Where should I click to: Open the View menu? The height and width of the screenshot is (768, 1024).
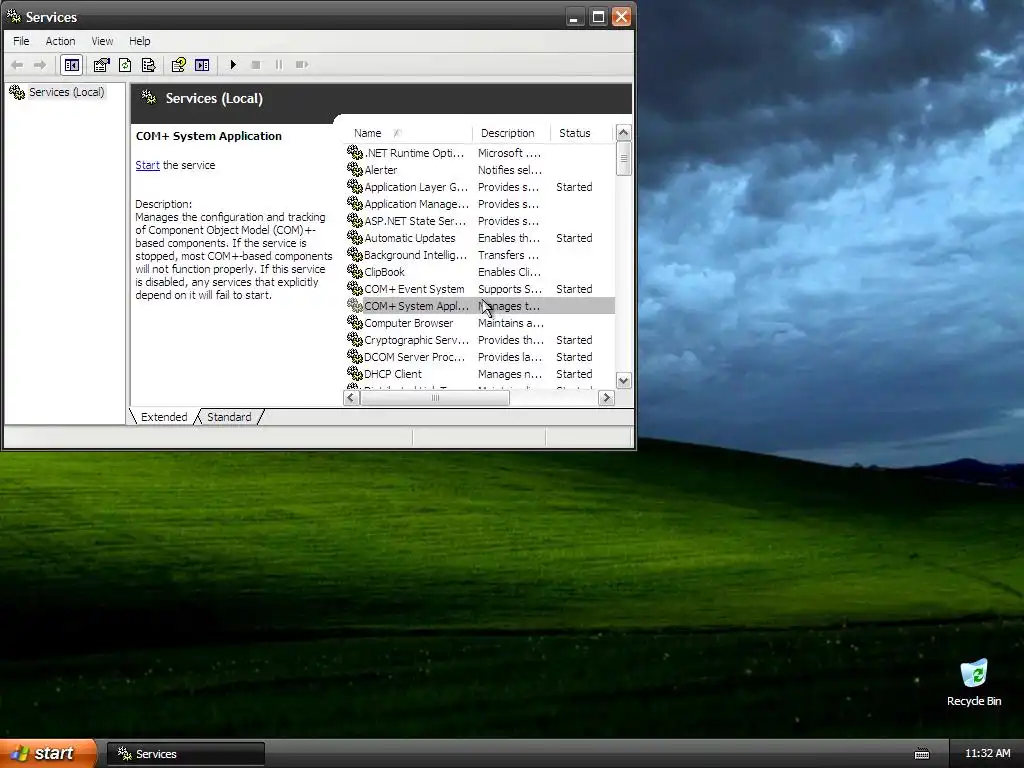pyautogui.click(x=102, y=40)
